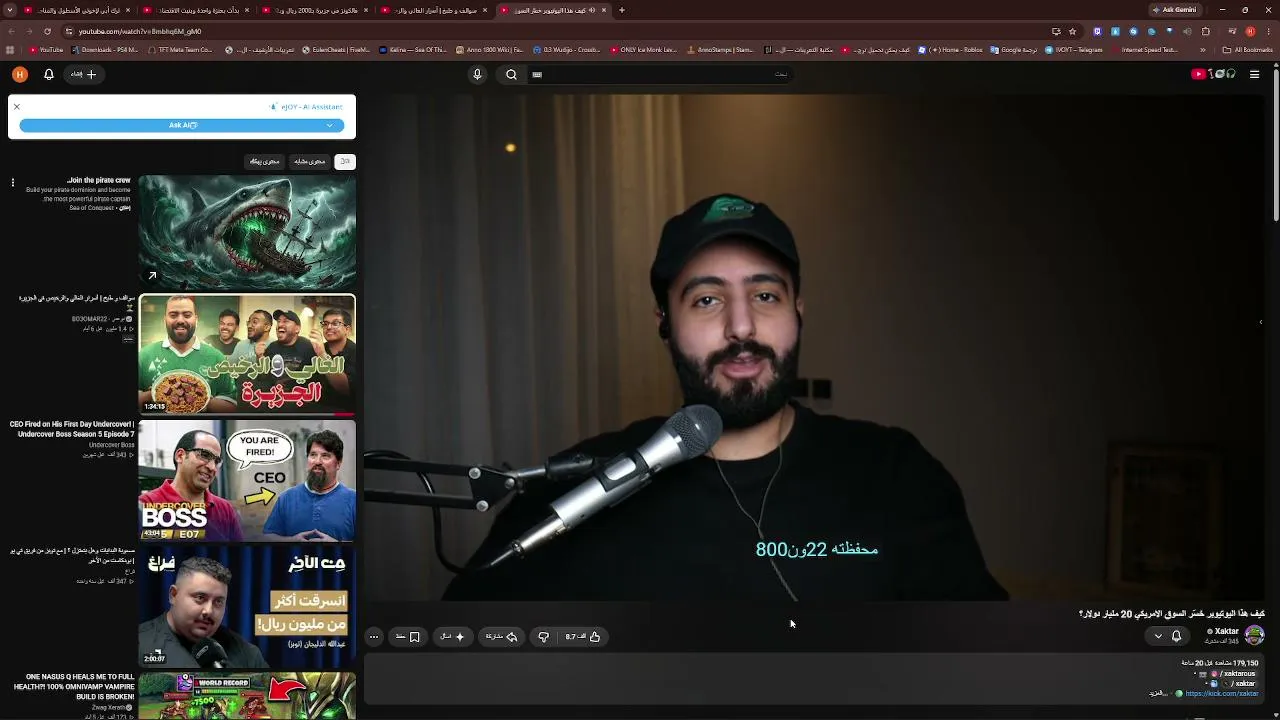Toggle the channel notification bell for Xaktar
The image size is (1280, 720).
tap(1176, 636)
